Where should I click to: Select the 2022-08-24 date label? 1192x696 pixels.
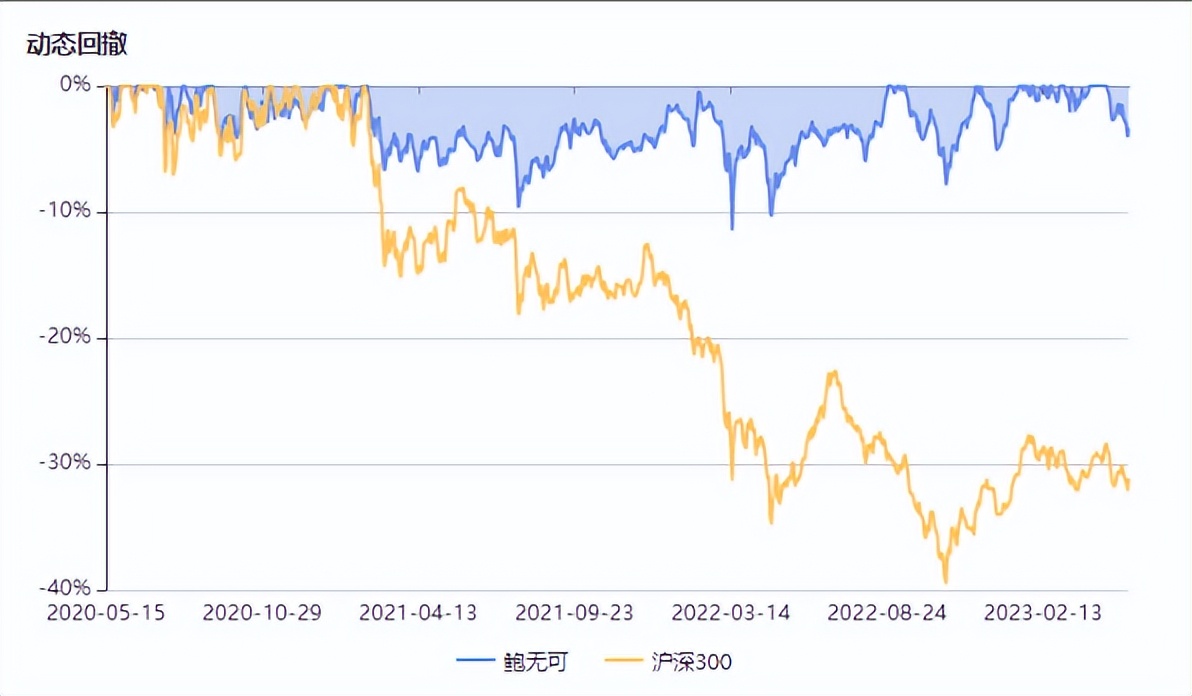pyautogui.click(x=887, y=613)
